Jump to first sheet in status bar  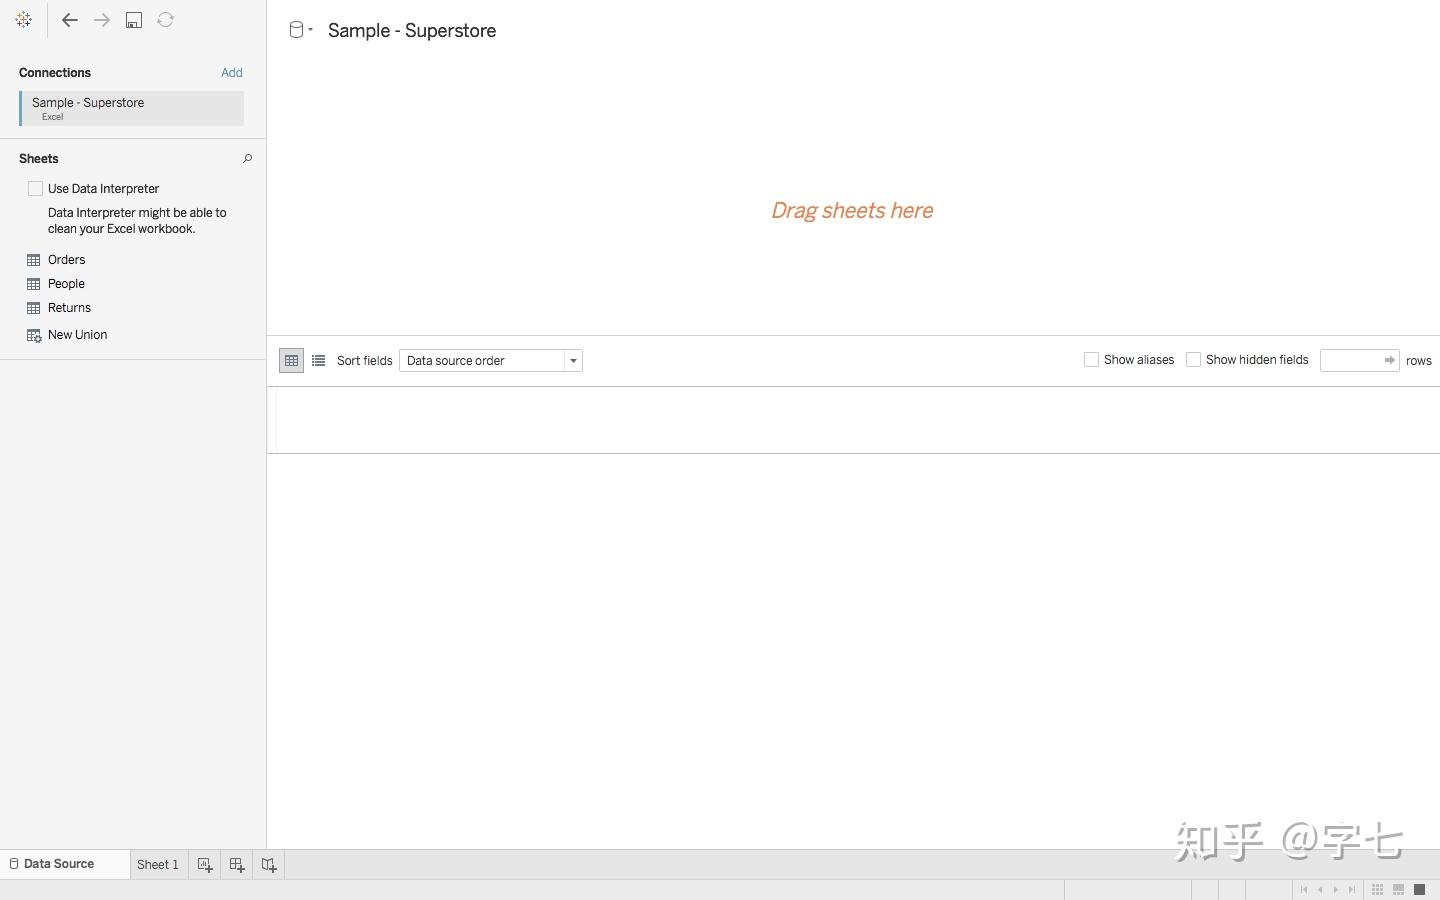click(x=1304, y=890)
